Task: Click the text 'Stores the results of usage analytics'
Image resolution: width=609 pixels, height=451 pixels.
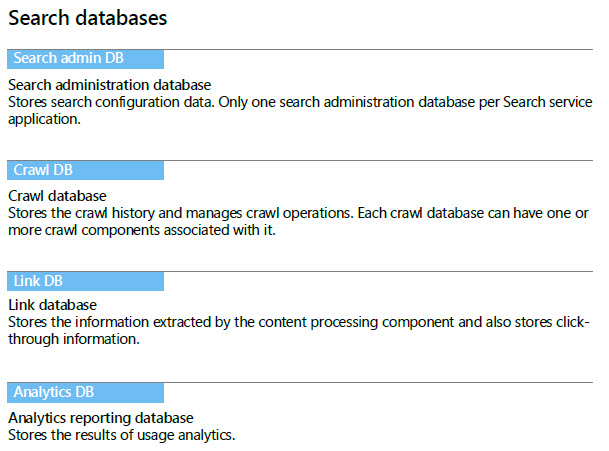Action: point(122,435)
